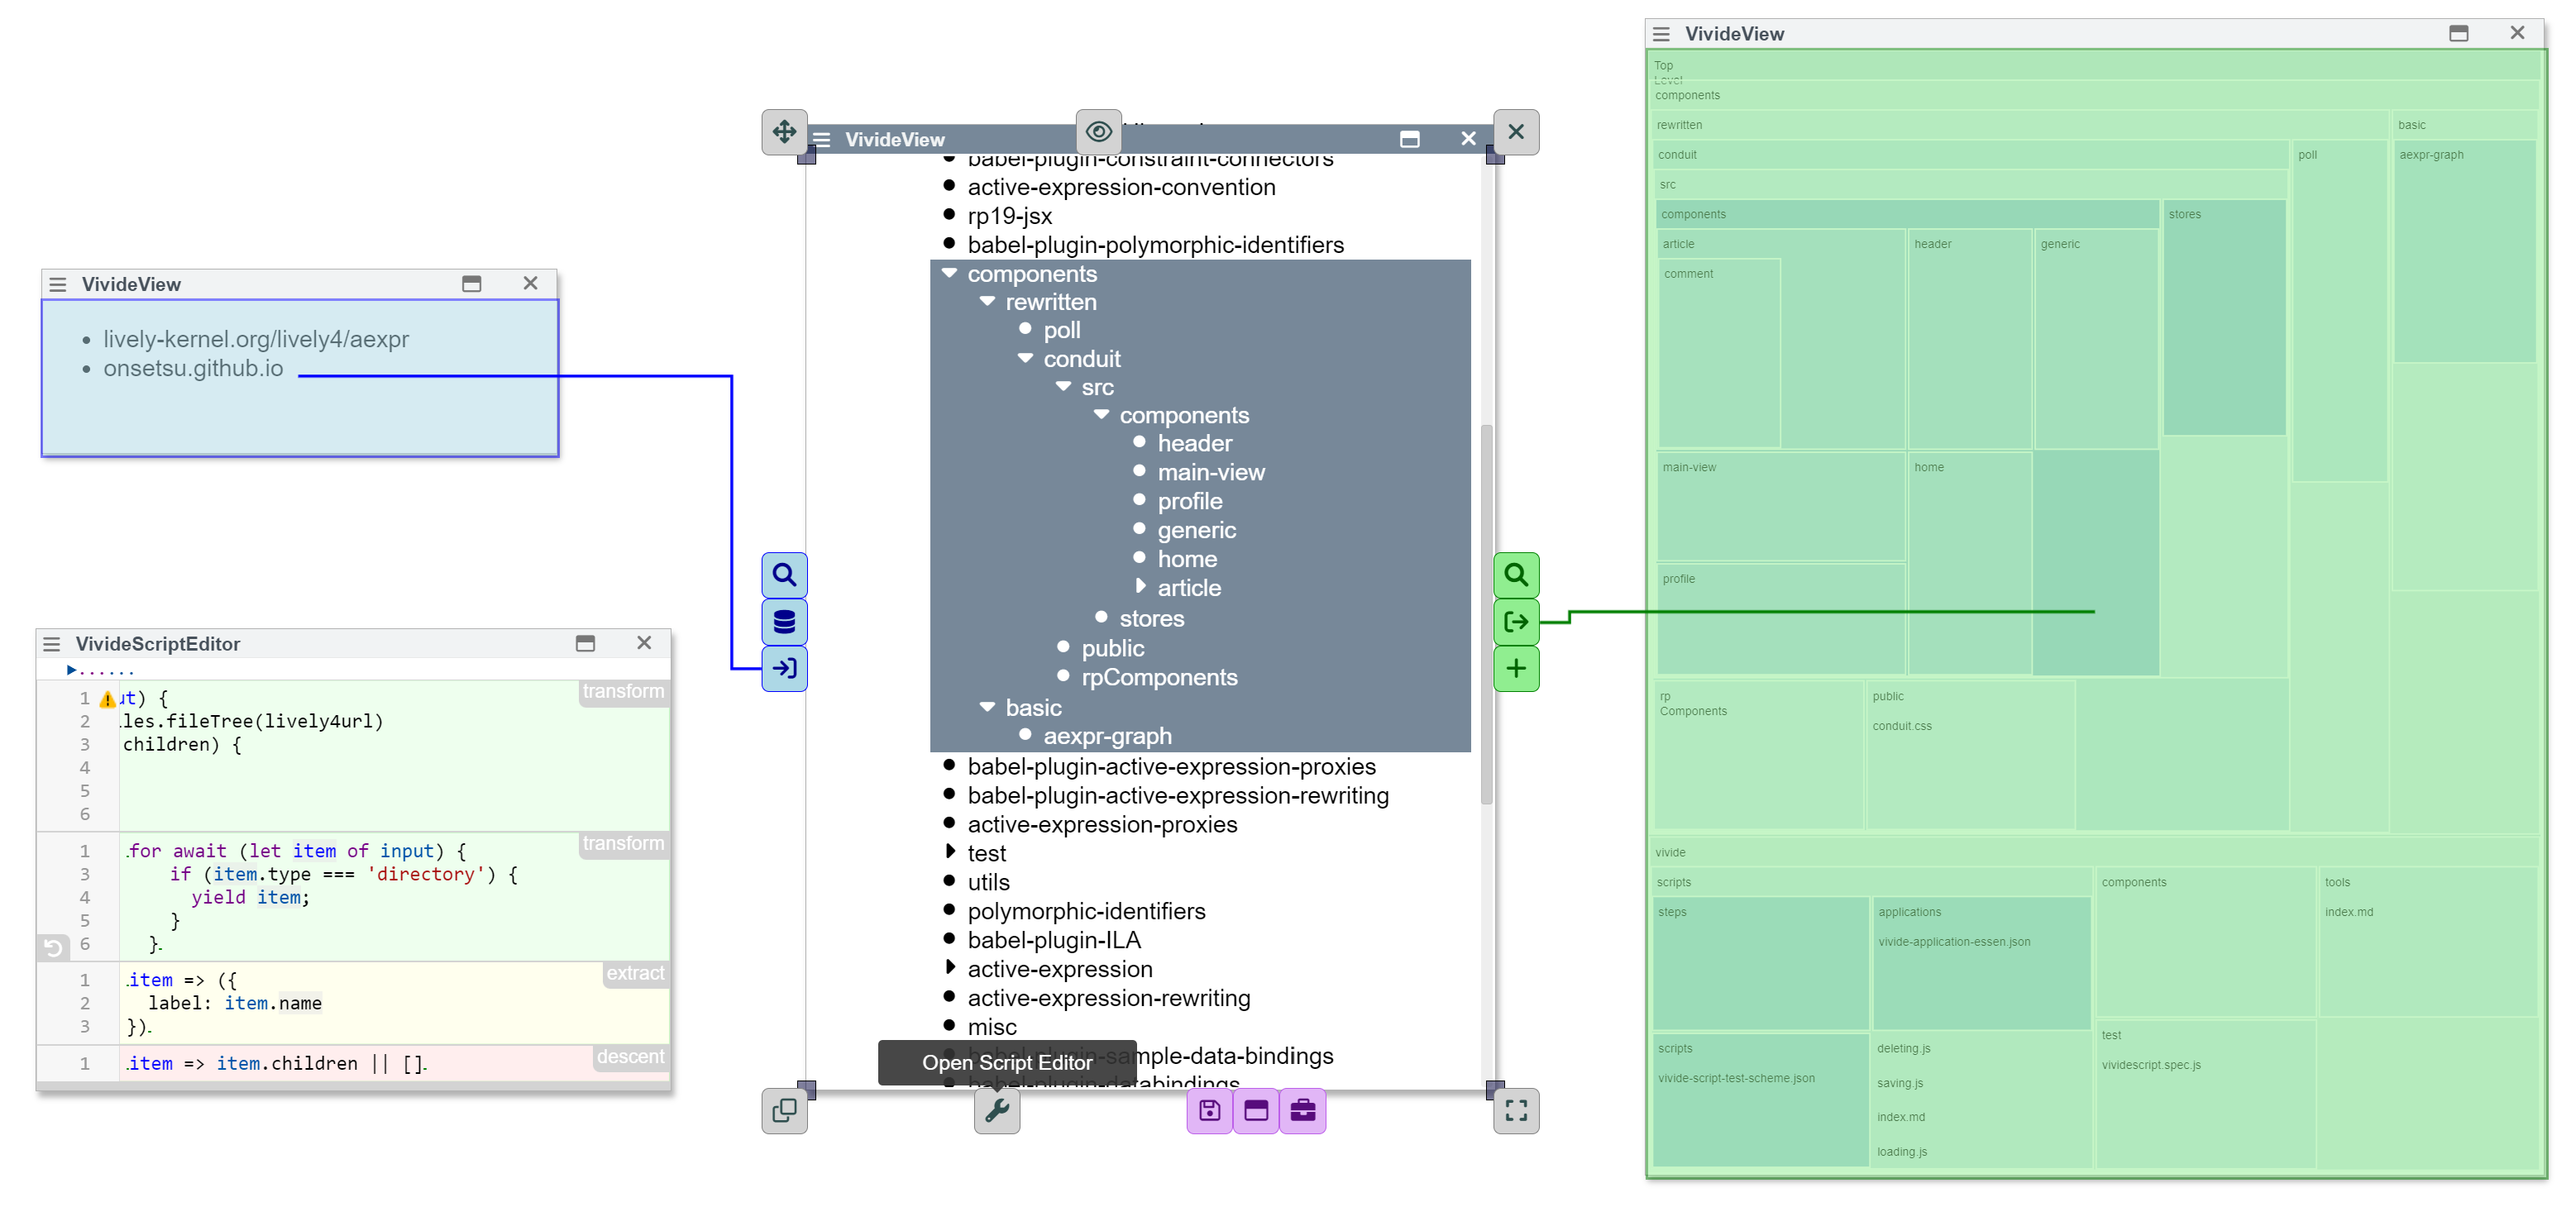Click the blue input connection arrow icon

(784, 668)
